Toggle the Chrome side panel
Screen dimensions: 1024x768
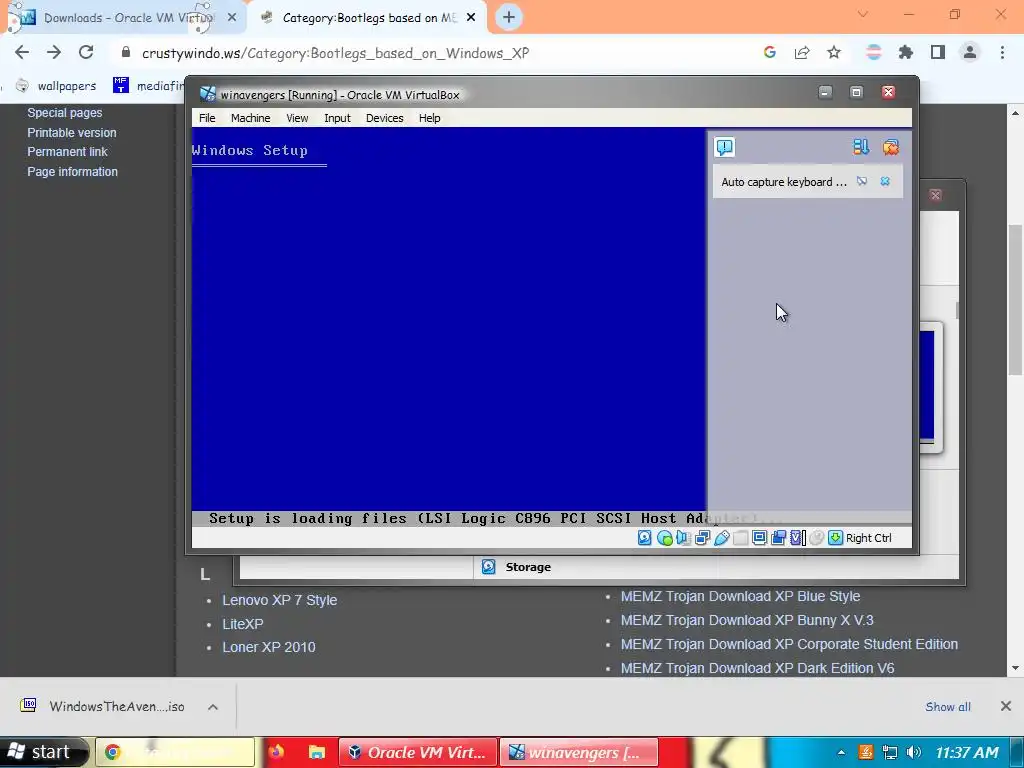click(x=938, y=53)
